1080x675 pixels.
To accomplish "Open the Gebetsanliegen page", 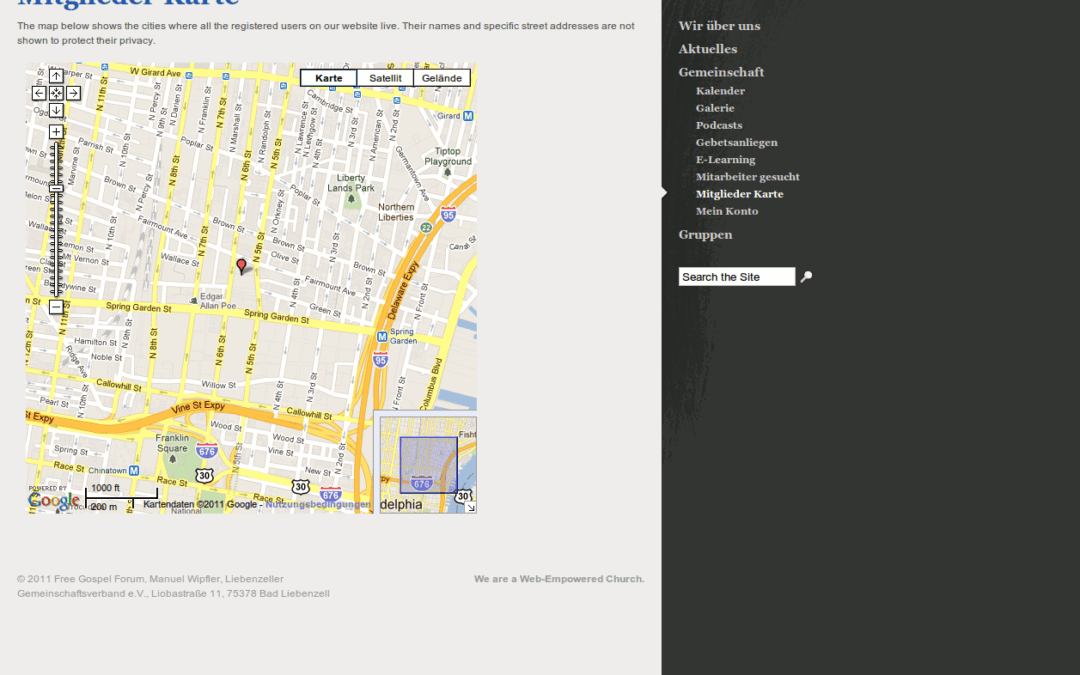I will point(736,143).
